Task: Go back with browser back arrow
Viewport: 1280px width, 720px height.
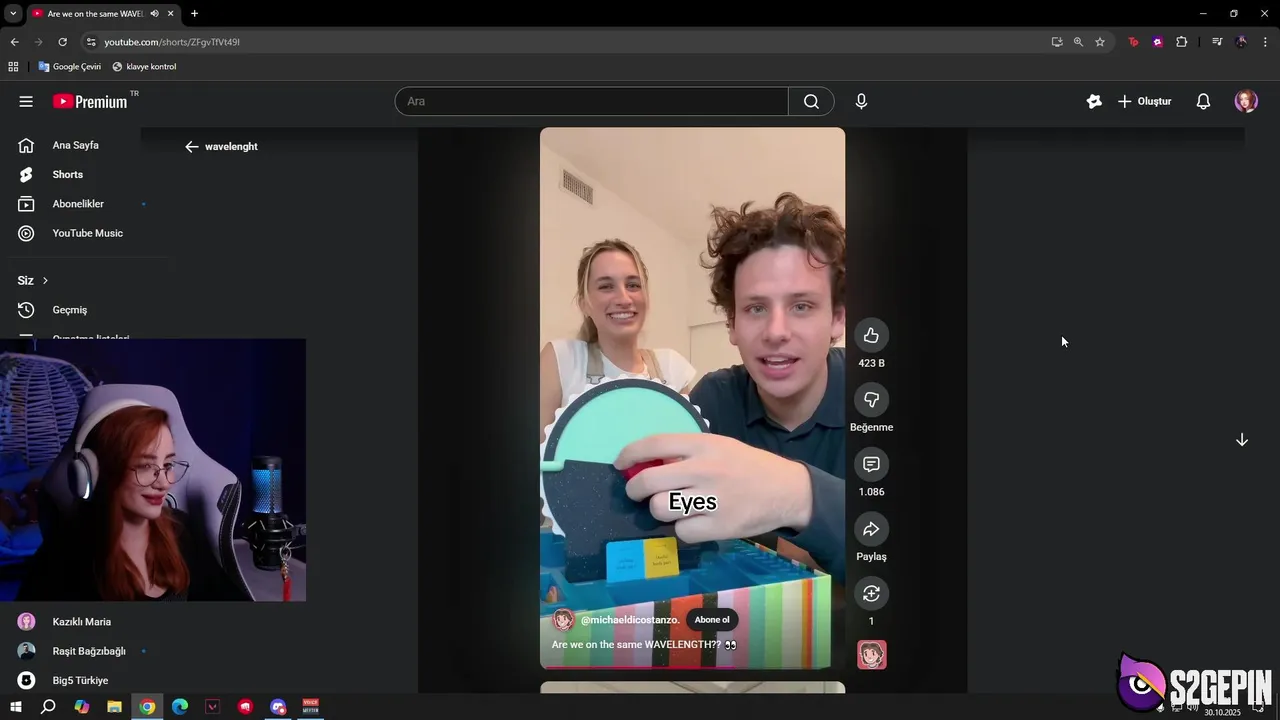Action: (14, 42)
